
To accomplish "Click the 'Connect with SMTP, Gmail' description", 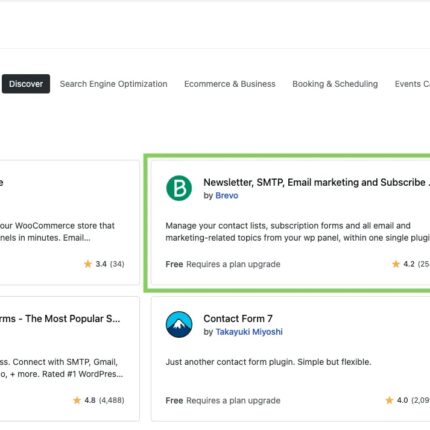I will pos(61,368).
